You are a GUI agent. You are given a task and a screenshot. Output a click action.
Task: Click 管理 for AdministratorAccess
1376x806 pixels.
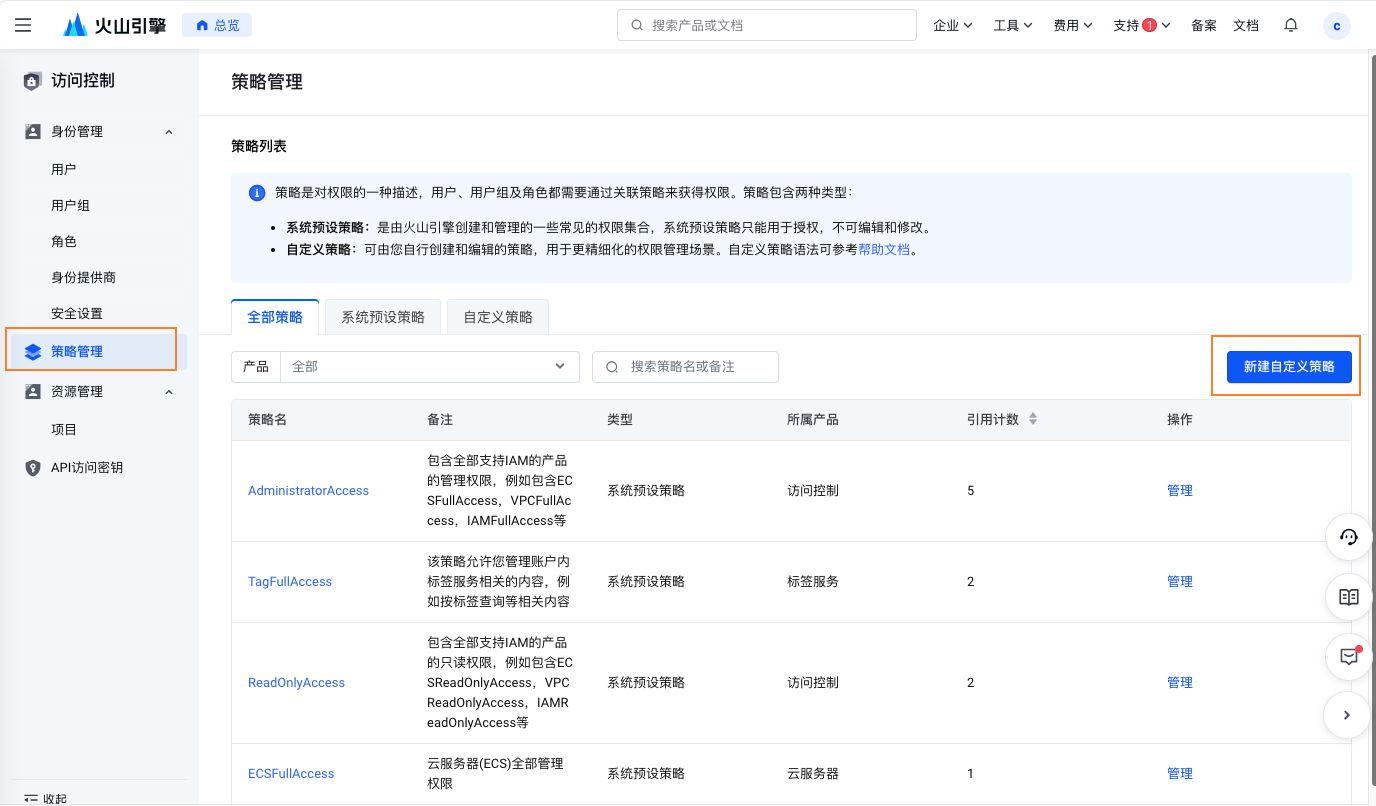pos(1180,491)
